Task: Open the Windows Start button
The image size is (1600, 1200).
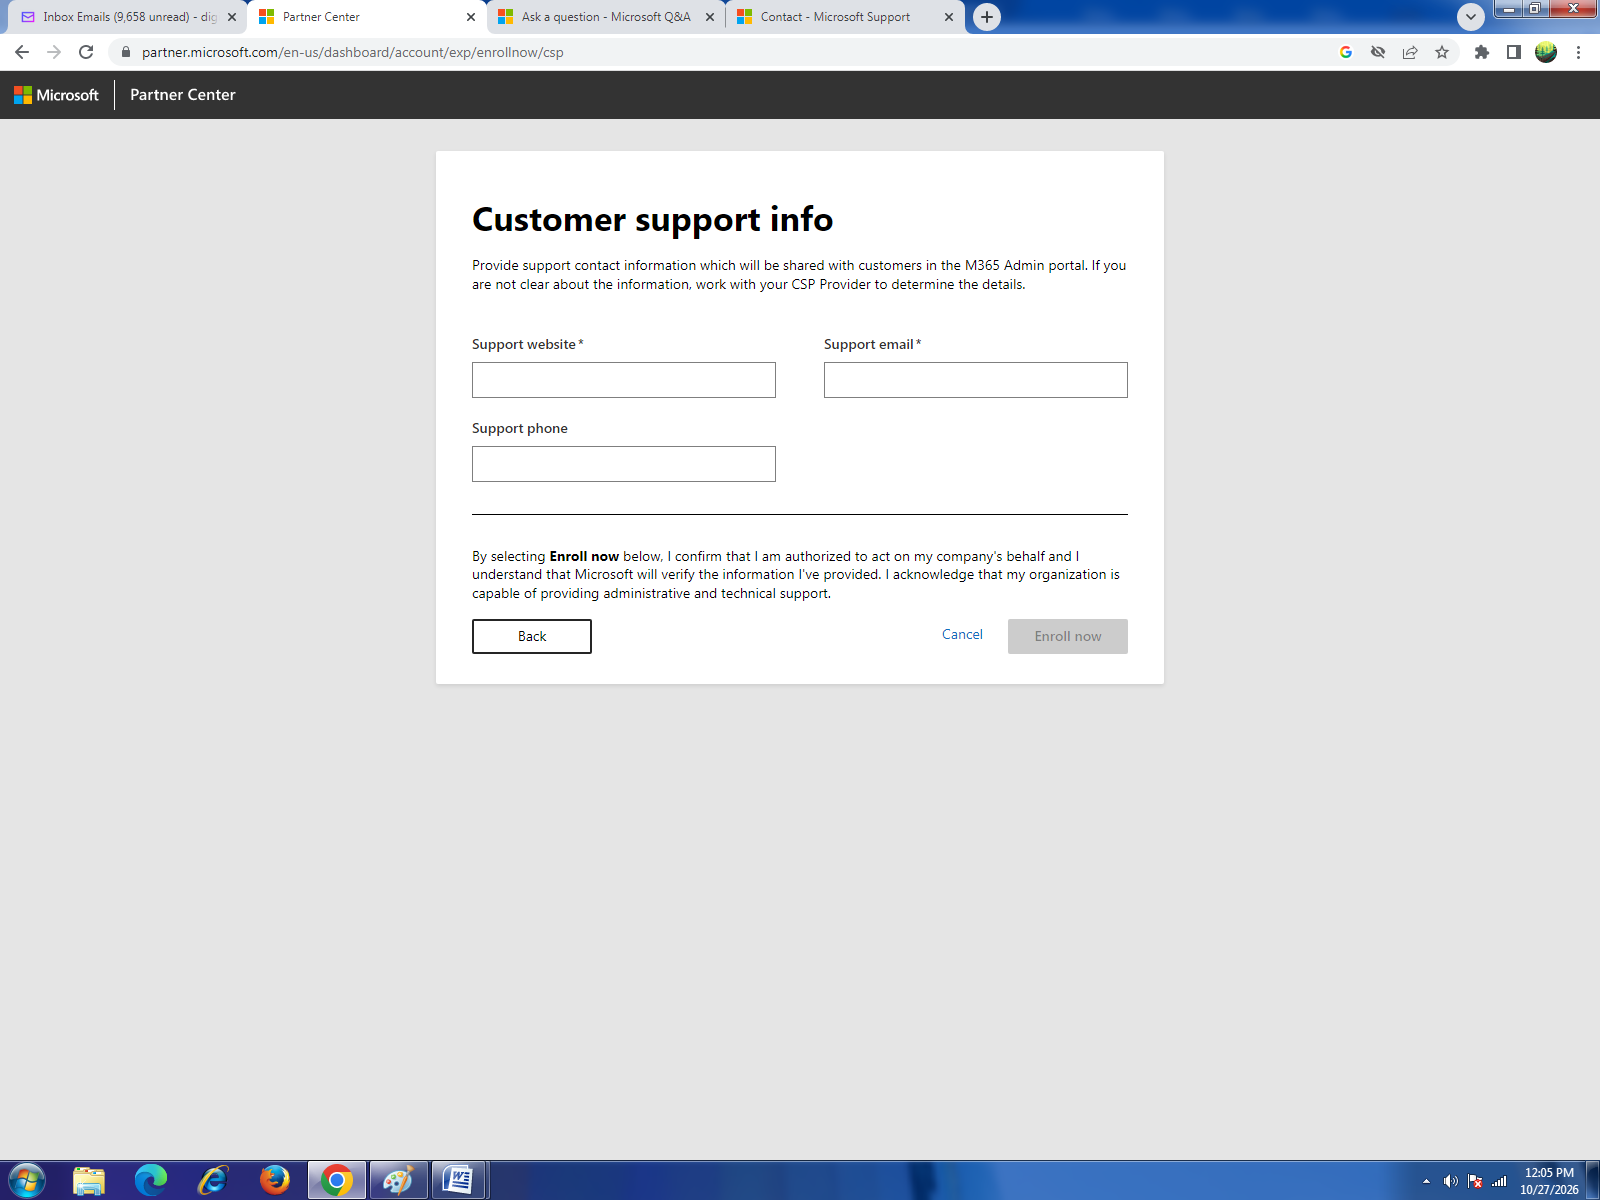Action: (x=26, y=1181)
